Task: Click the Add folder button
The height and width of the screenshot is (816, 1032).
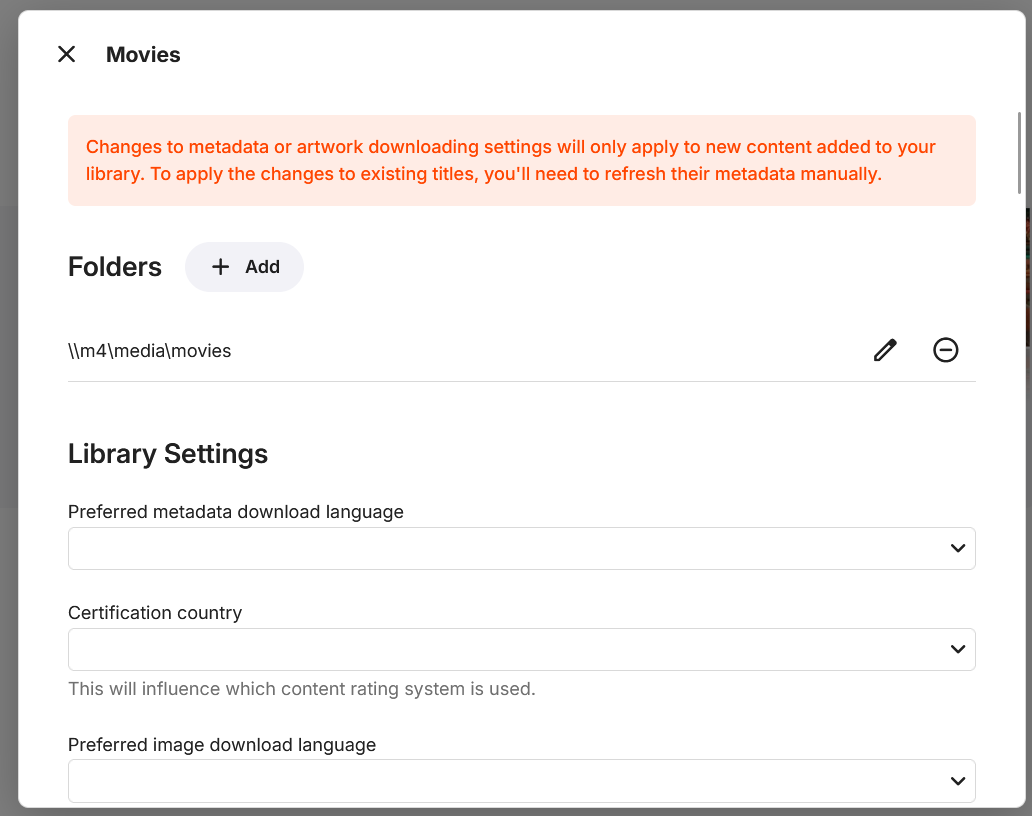Action: click(244, 267)
